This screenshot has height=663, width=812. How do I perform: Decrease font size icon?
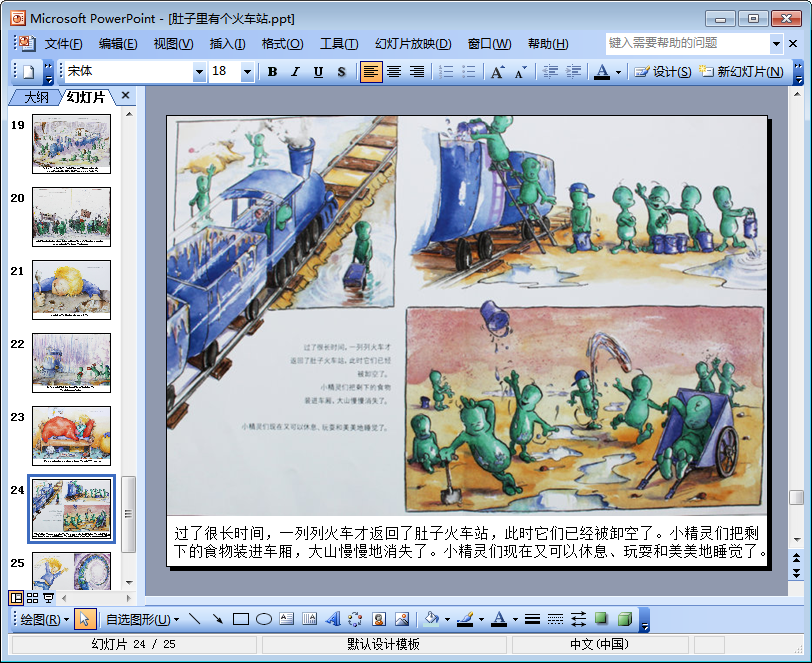click(520, 71)
